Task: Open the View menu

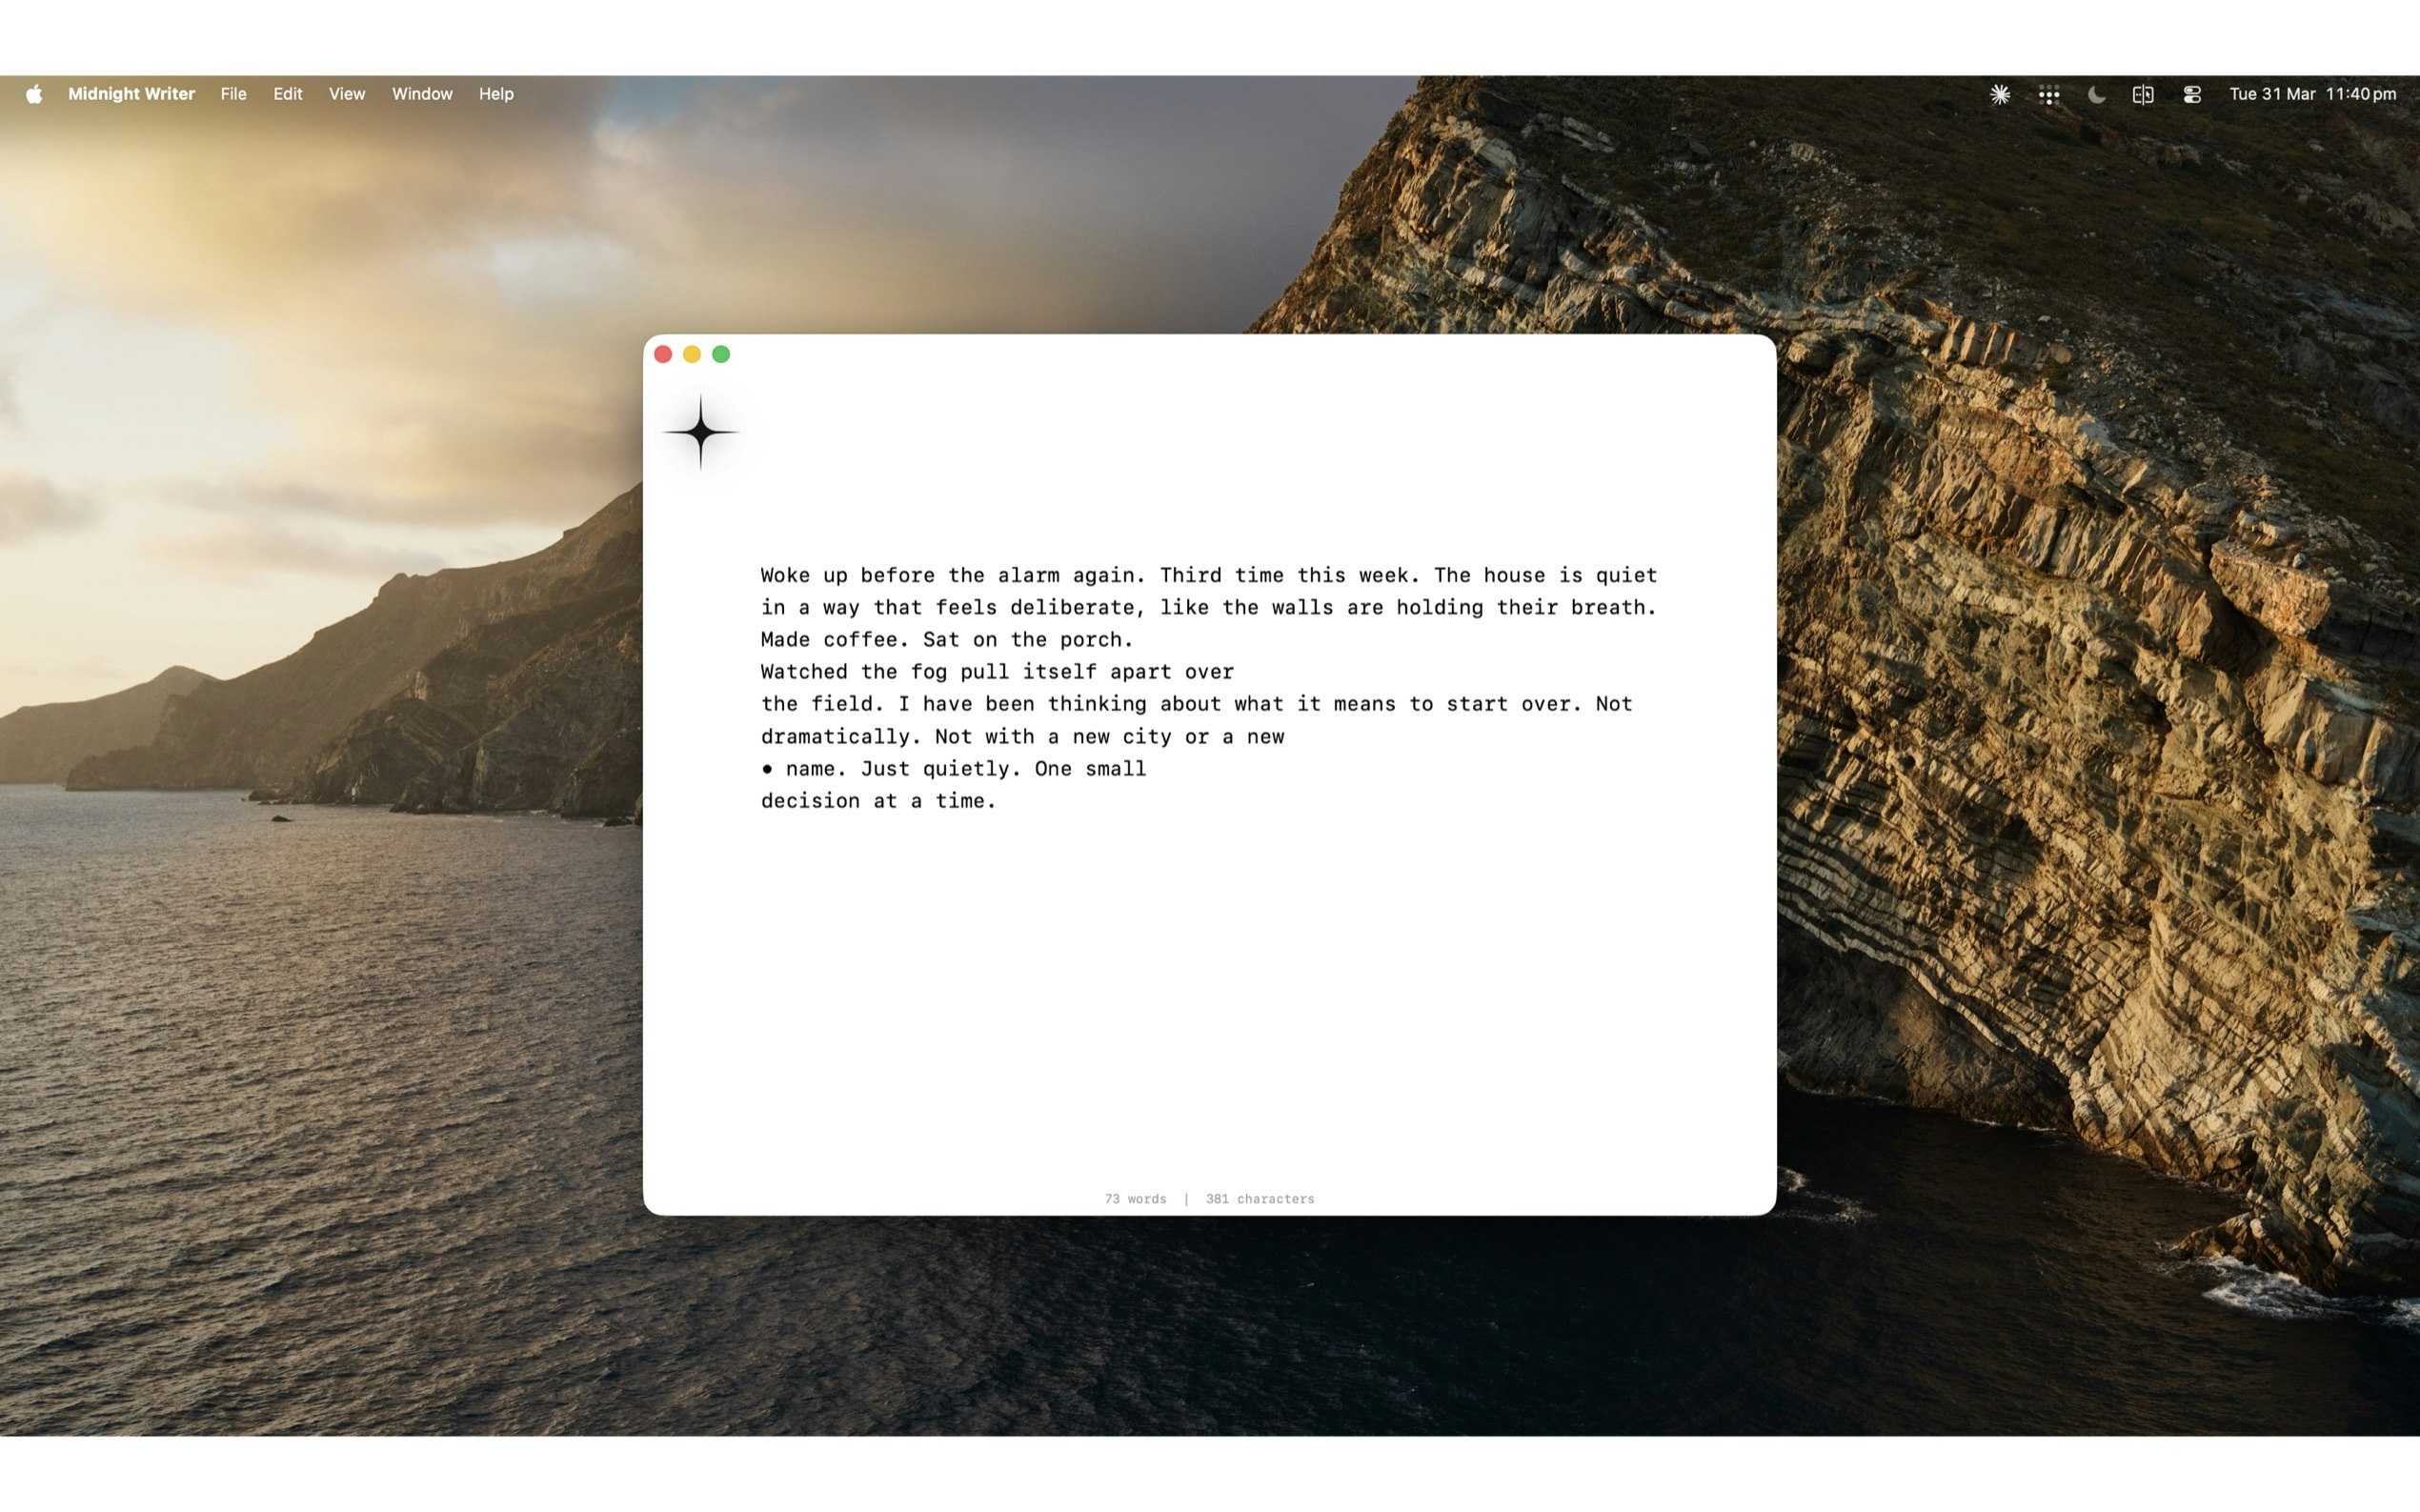Action: tap(347, 94)
